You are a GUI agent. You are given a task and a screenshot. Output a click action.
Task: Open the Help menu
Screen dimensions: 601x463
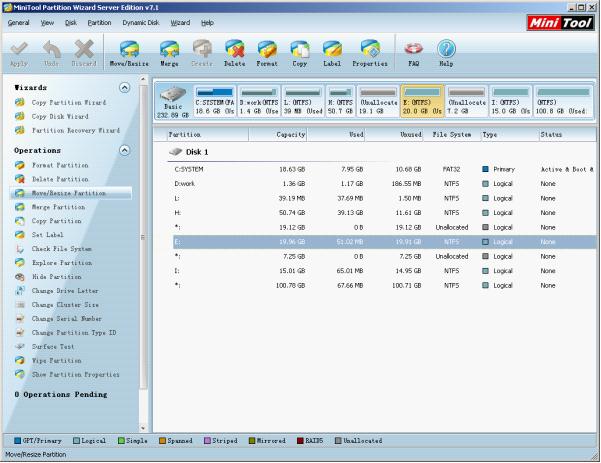(x=207, y=23)
